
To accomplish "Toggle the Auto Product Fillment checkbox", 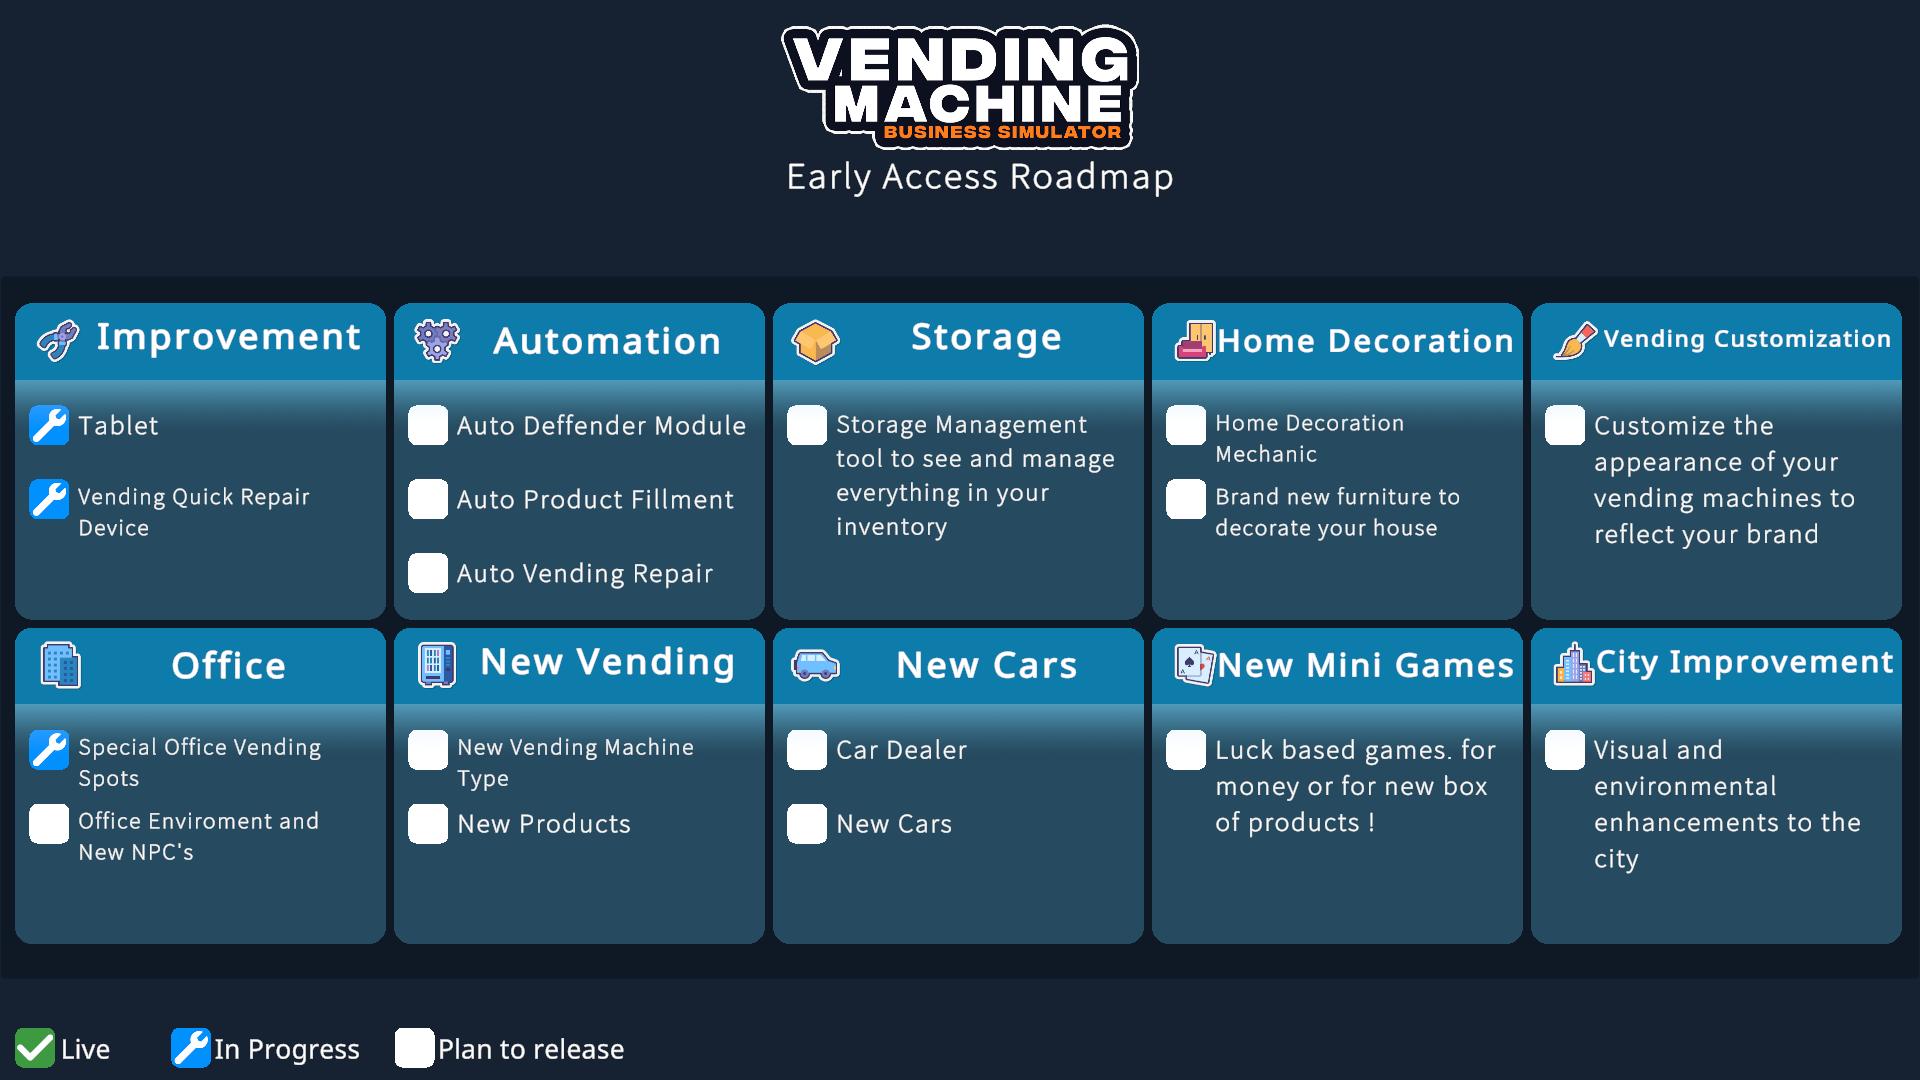I will [x=431, y=498].
